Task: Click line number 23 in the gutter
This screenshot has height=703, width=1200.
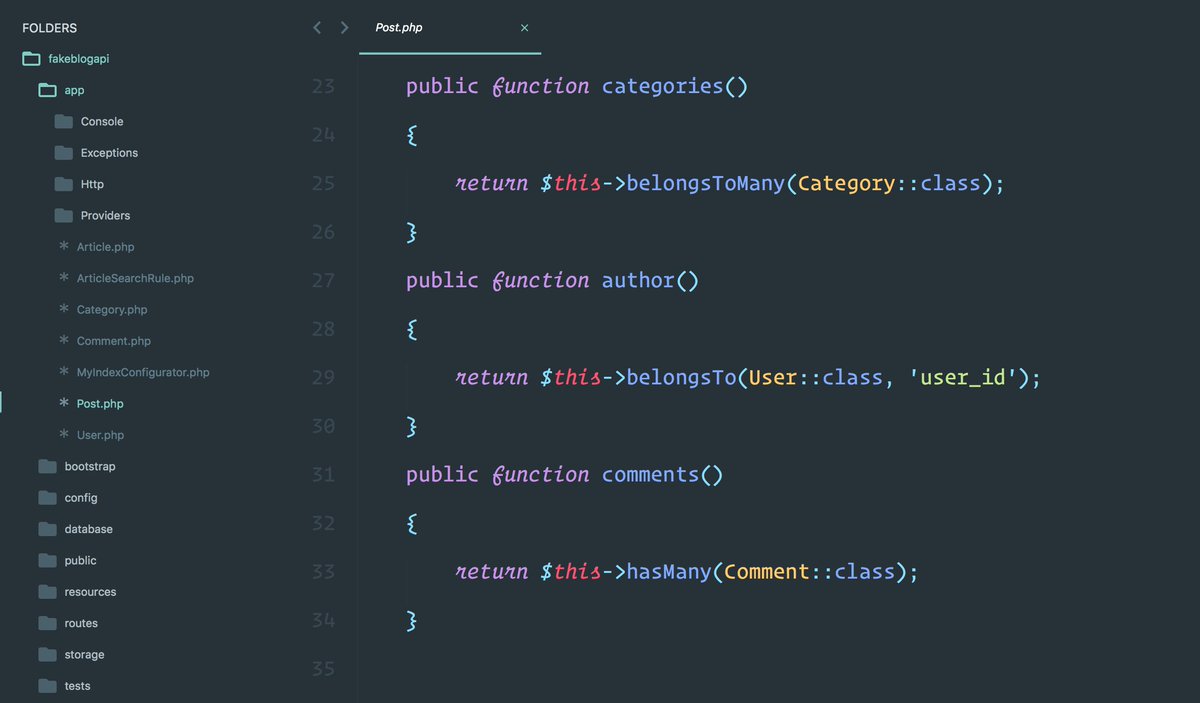Action: [323, 86]
